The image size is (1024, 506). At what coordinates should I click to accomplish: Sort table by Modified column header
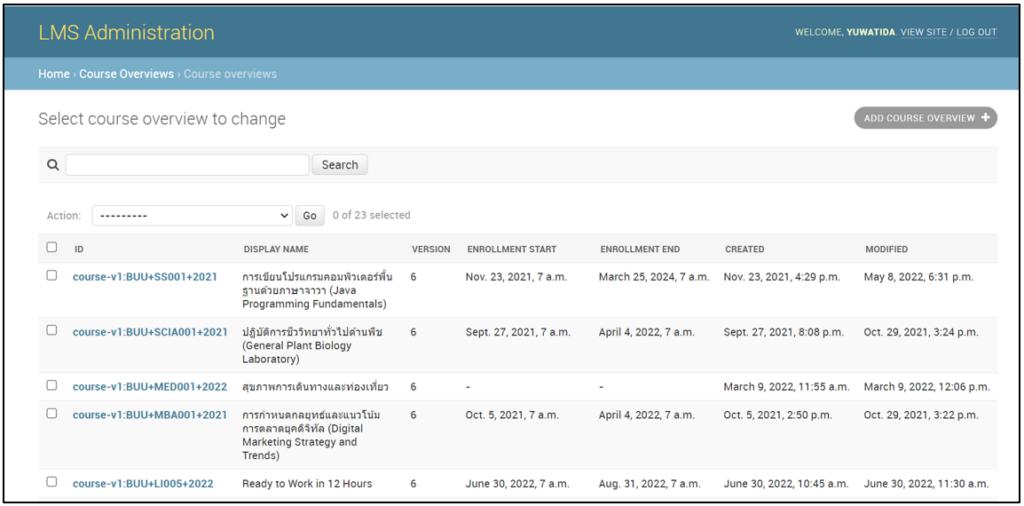tap(886, 249)
